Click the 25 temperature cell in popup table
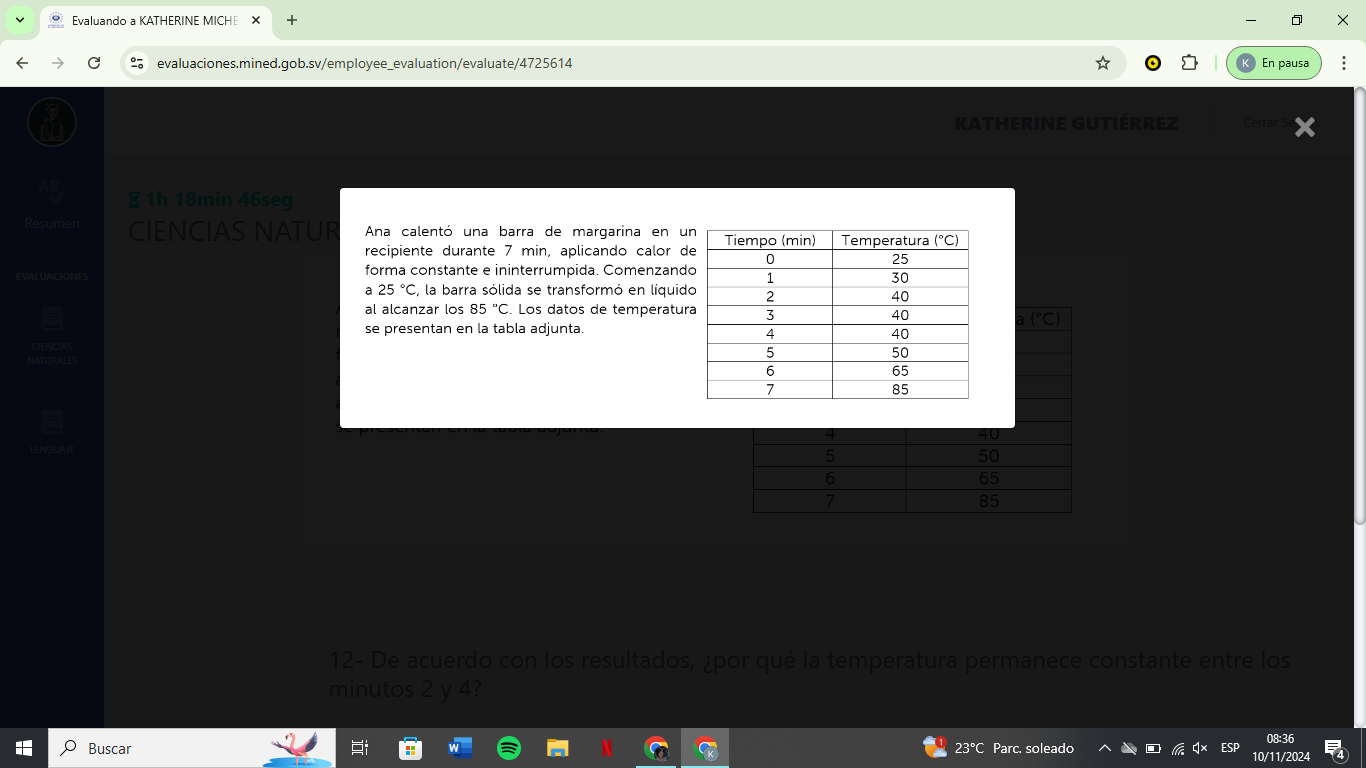The width and height of the screenshot is (1366, 768). pos(900,259)
